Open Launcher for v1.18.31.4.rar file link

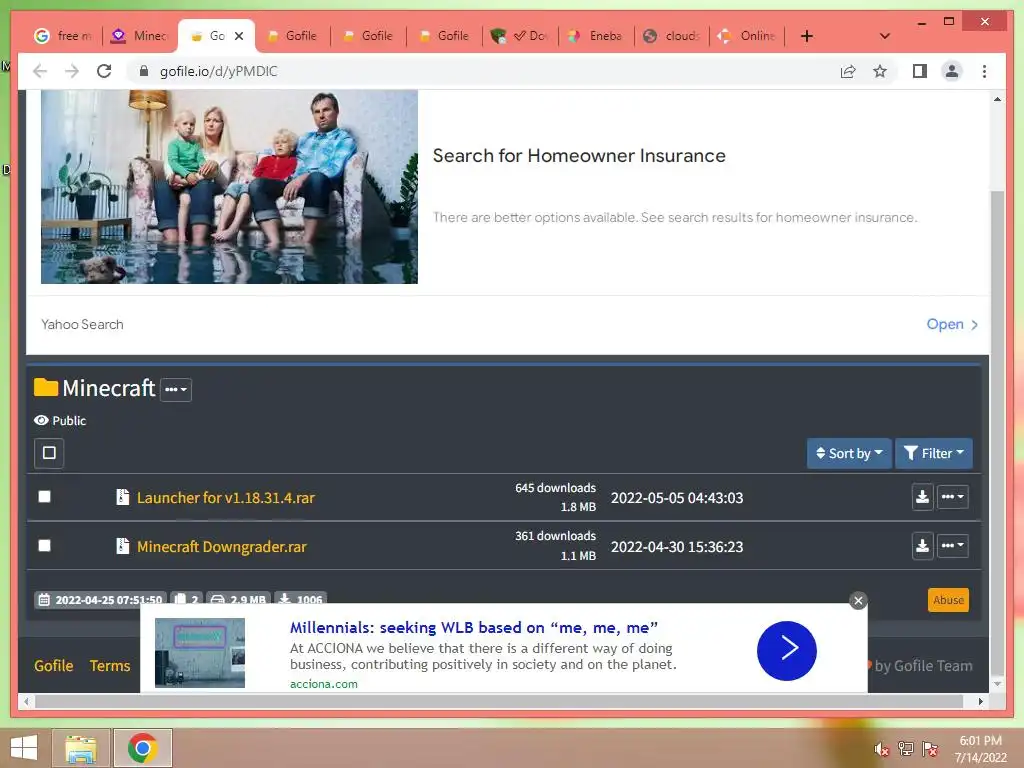225,498
